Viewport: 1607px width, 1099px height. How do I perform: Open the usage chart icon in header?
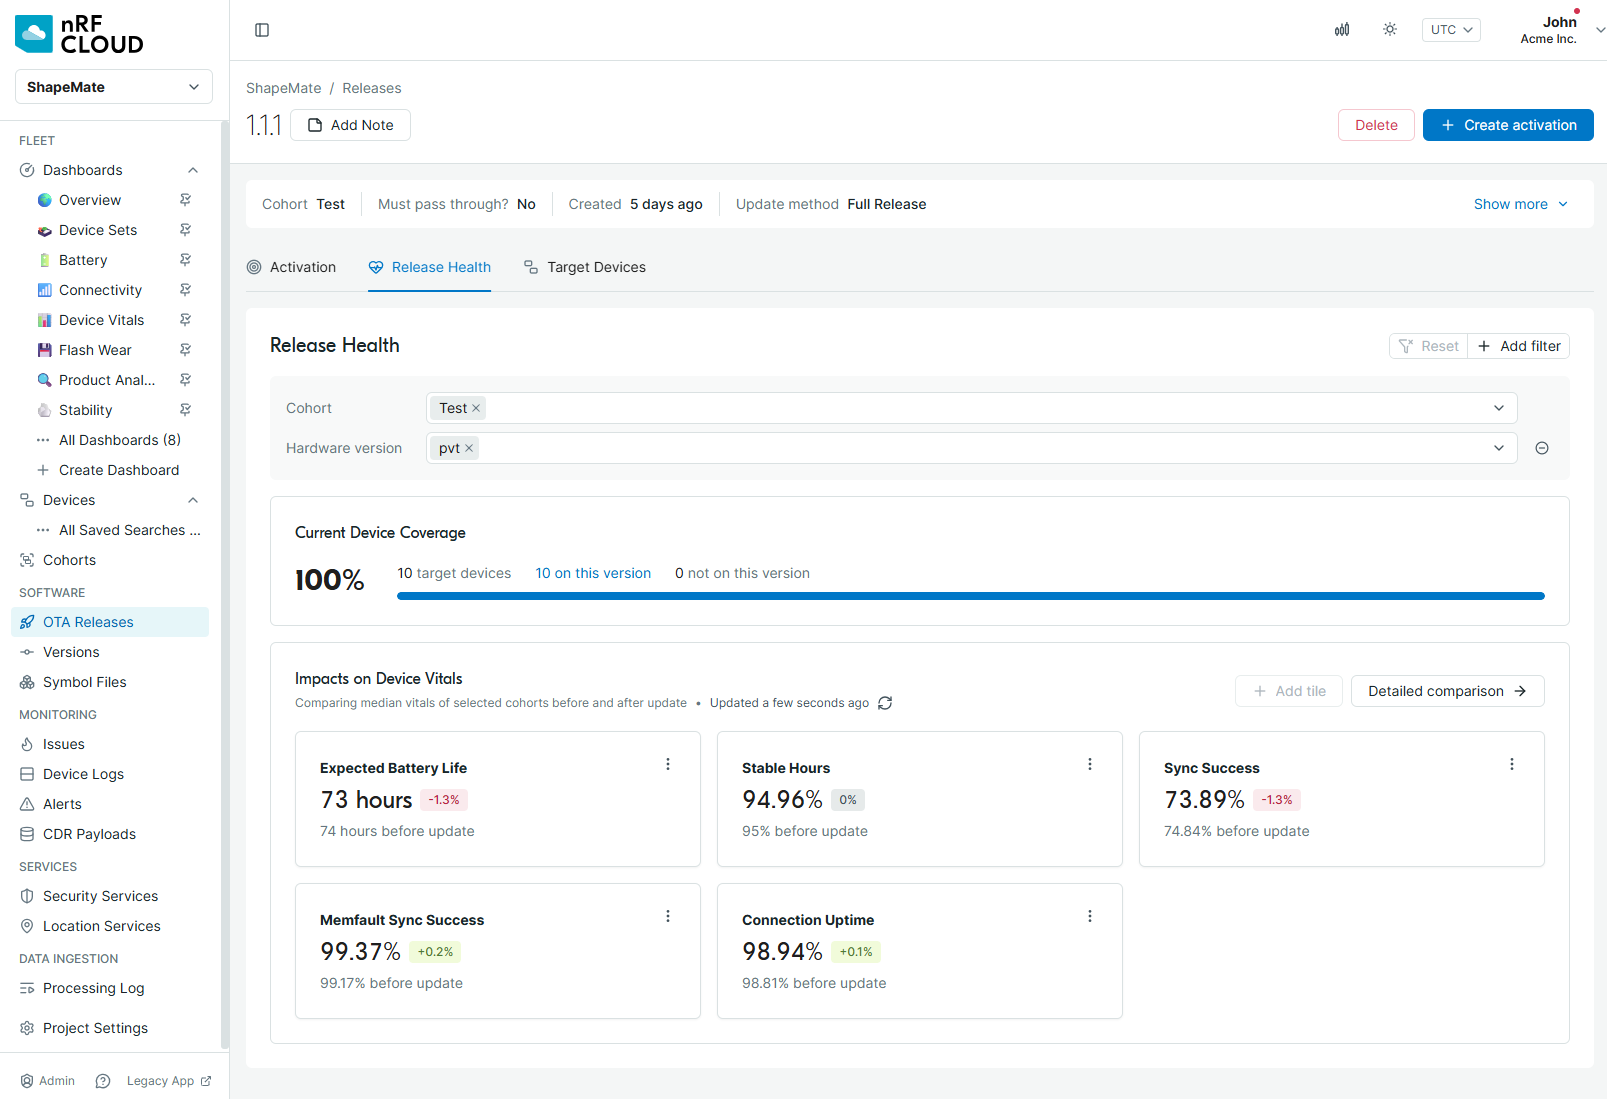point(1342,30)
